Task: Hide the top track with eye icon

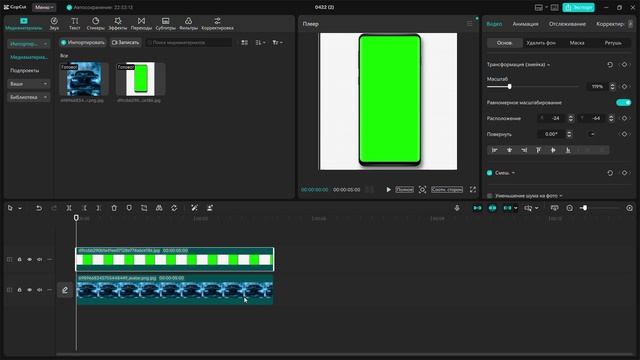Action: tap(29, 259)
